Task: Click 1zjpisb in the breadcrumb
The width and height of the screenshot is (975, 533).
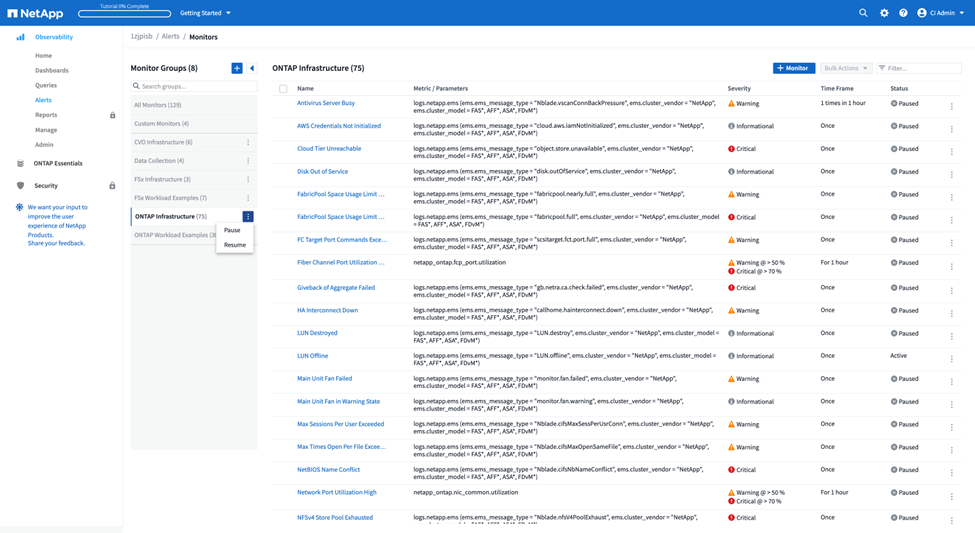Action: click(x=141, y=37)
